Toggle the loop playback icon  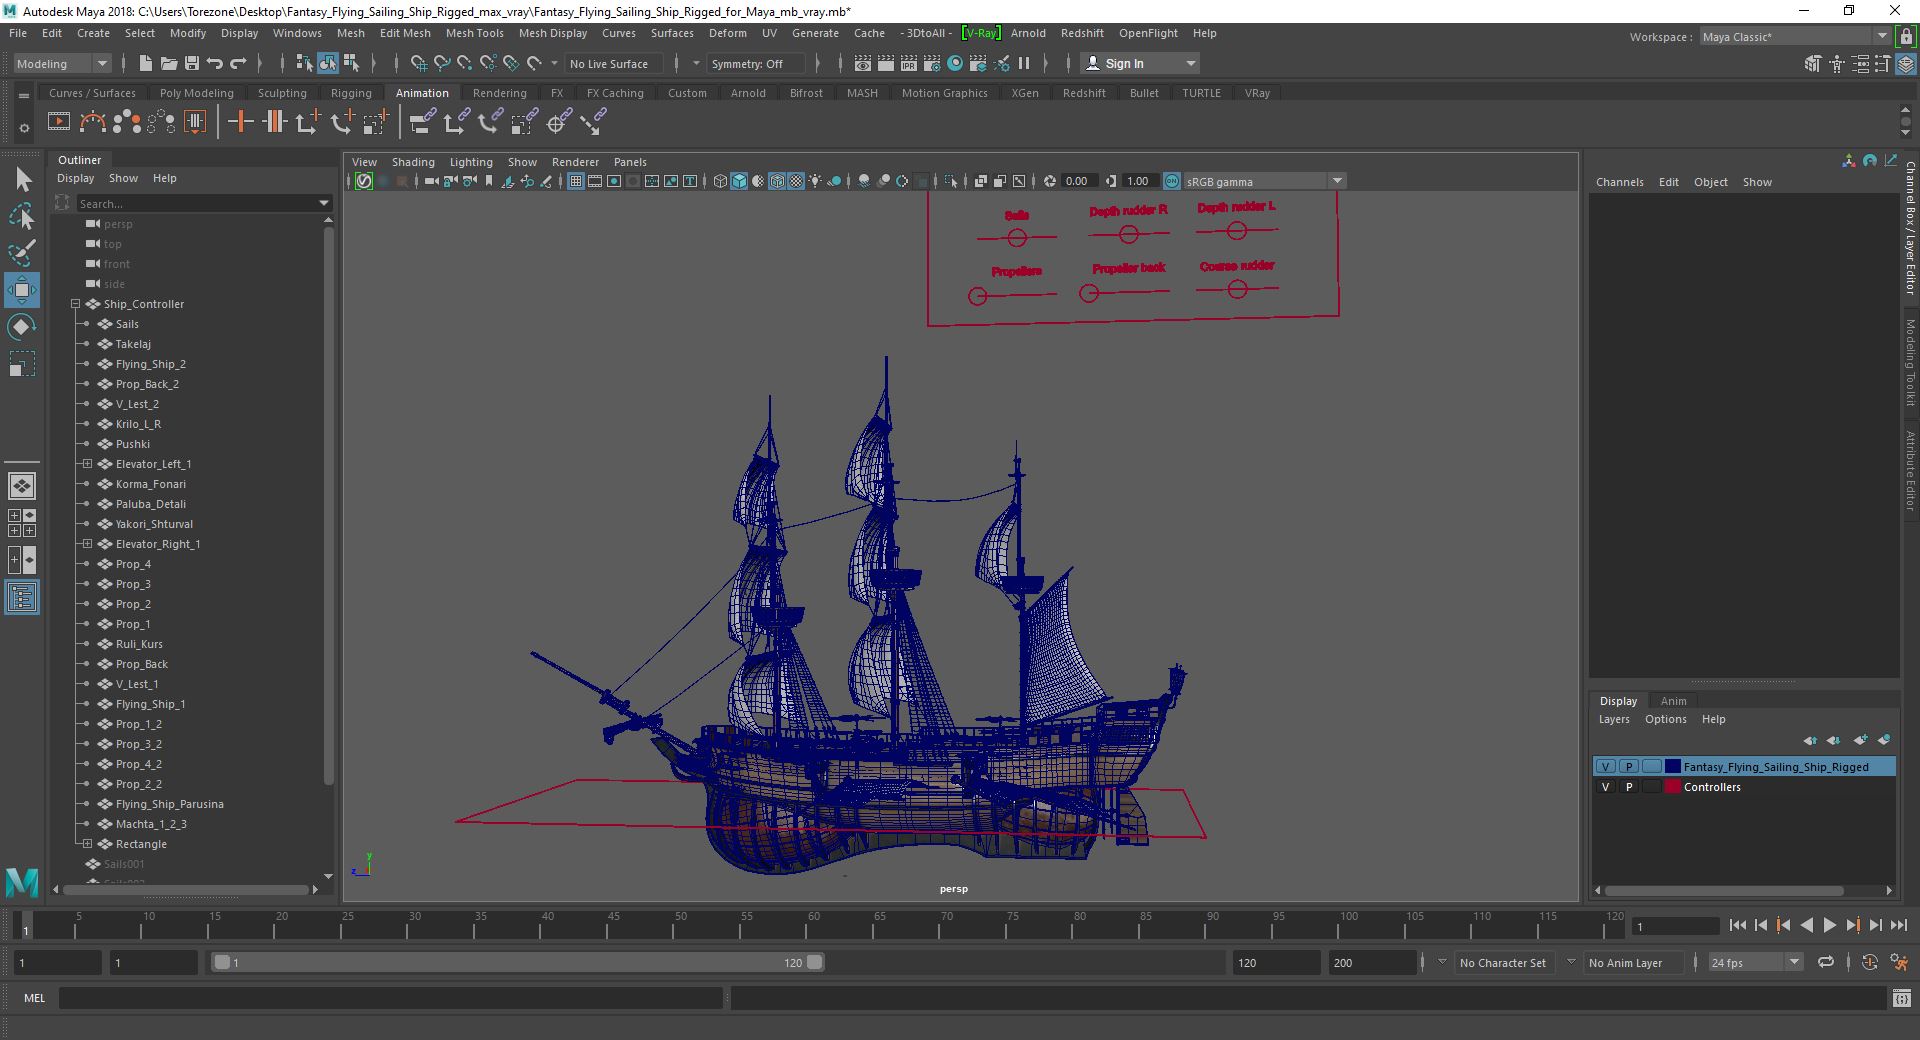point(1826,962)
